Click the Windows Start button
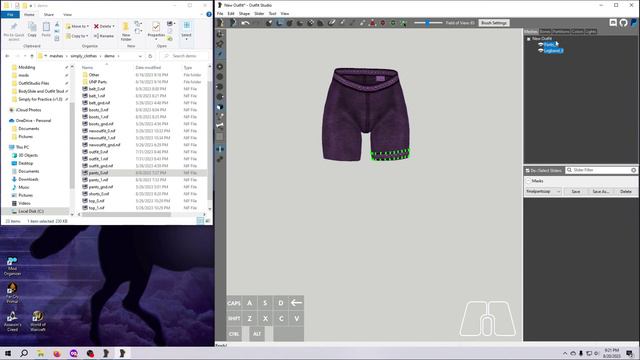640x360 pixels. click(x=8, y=353)
